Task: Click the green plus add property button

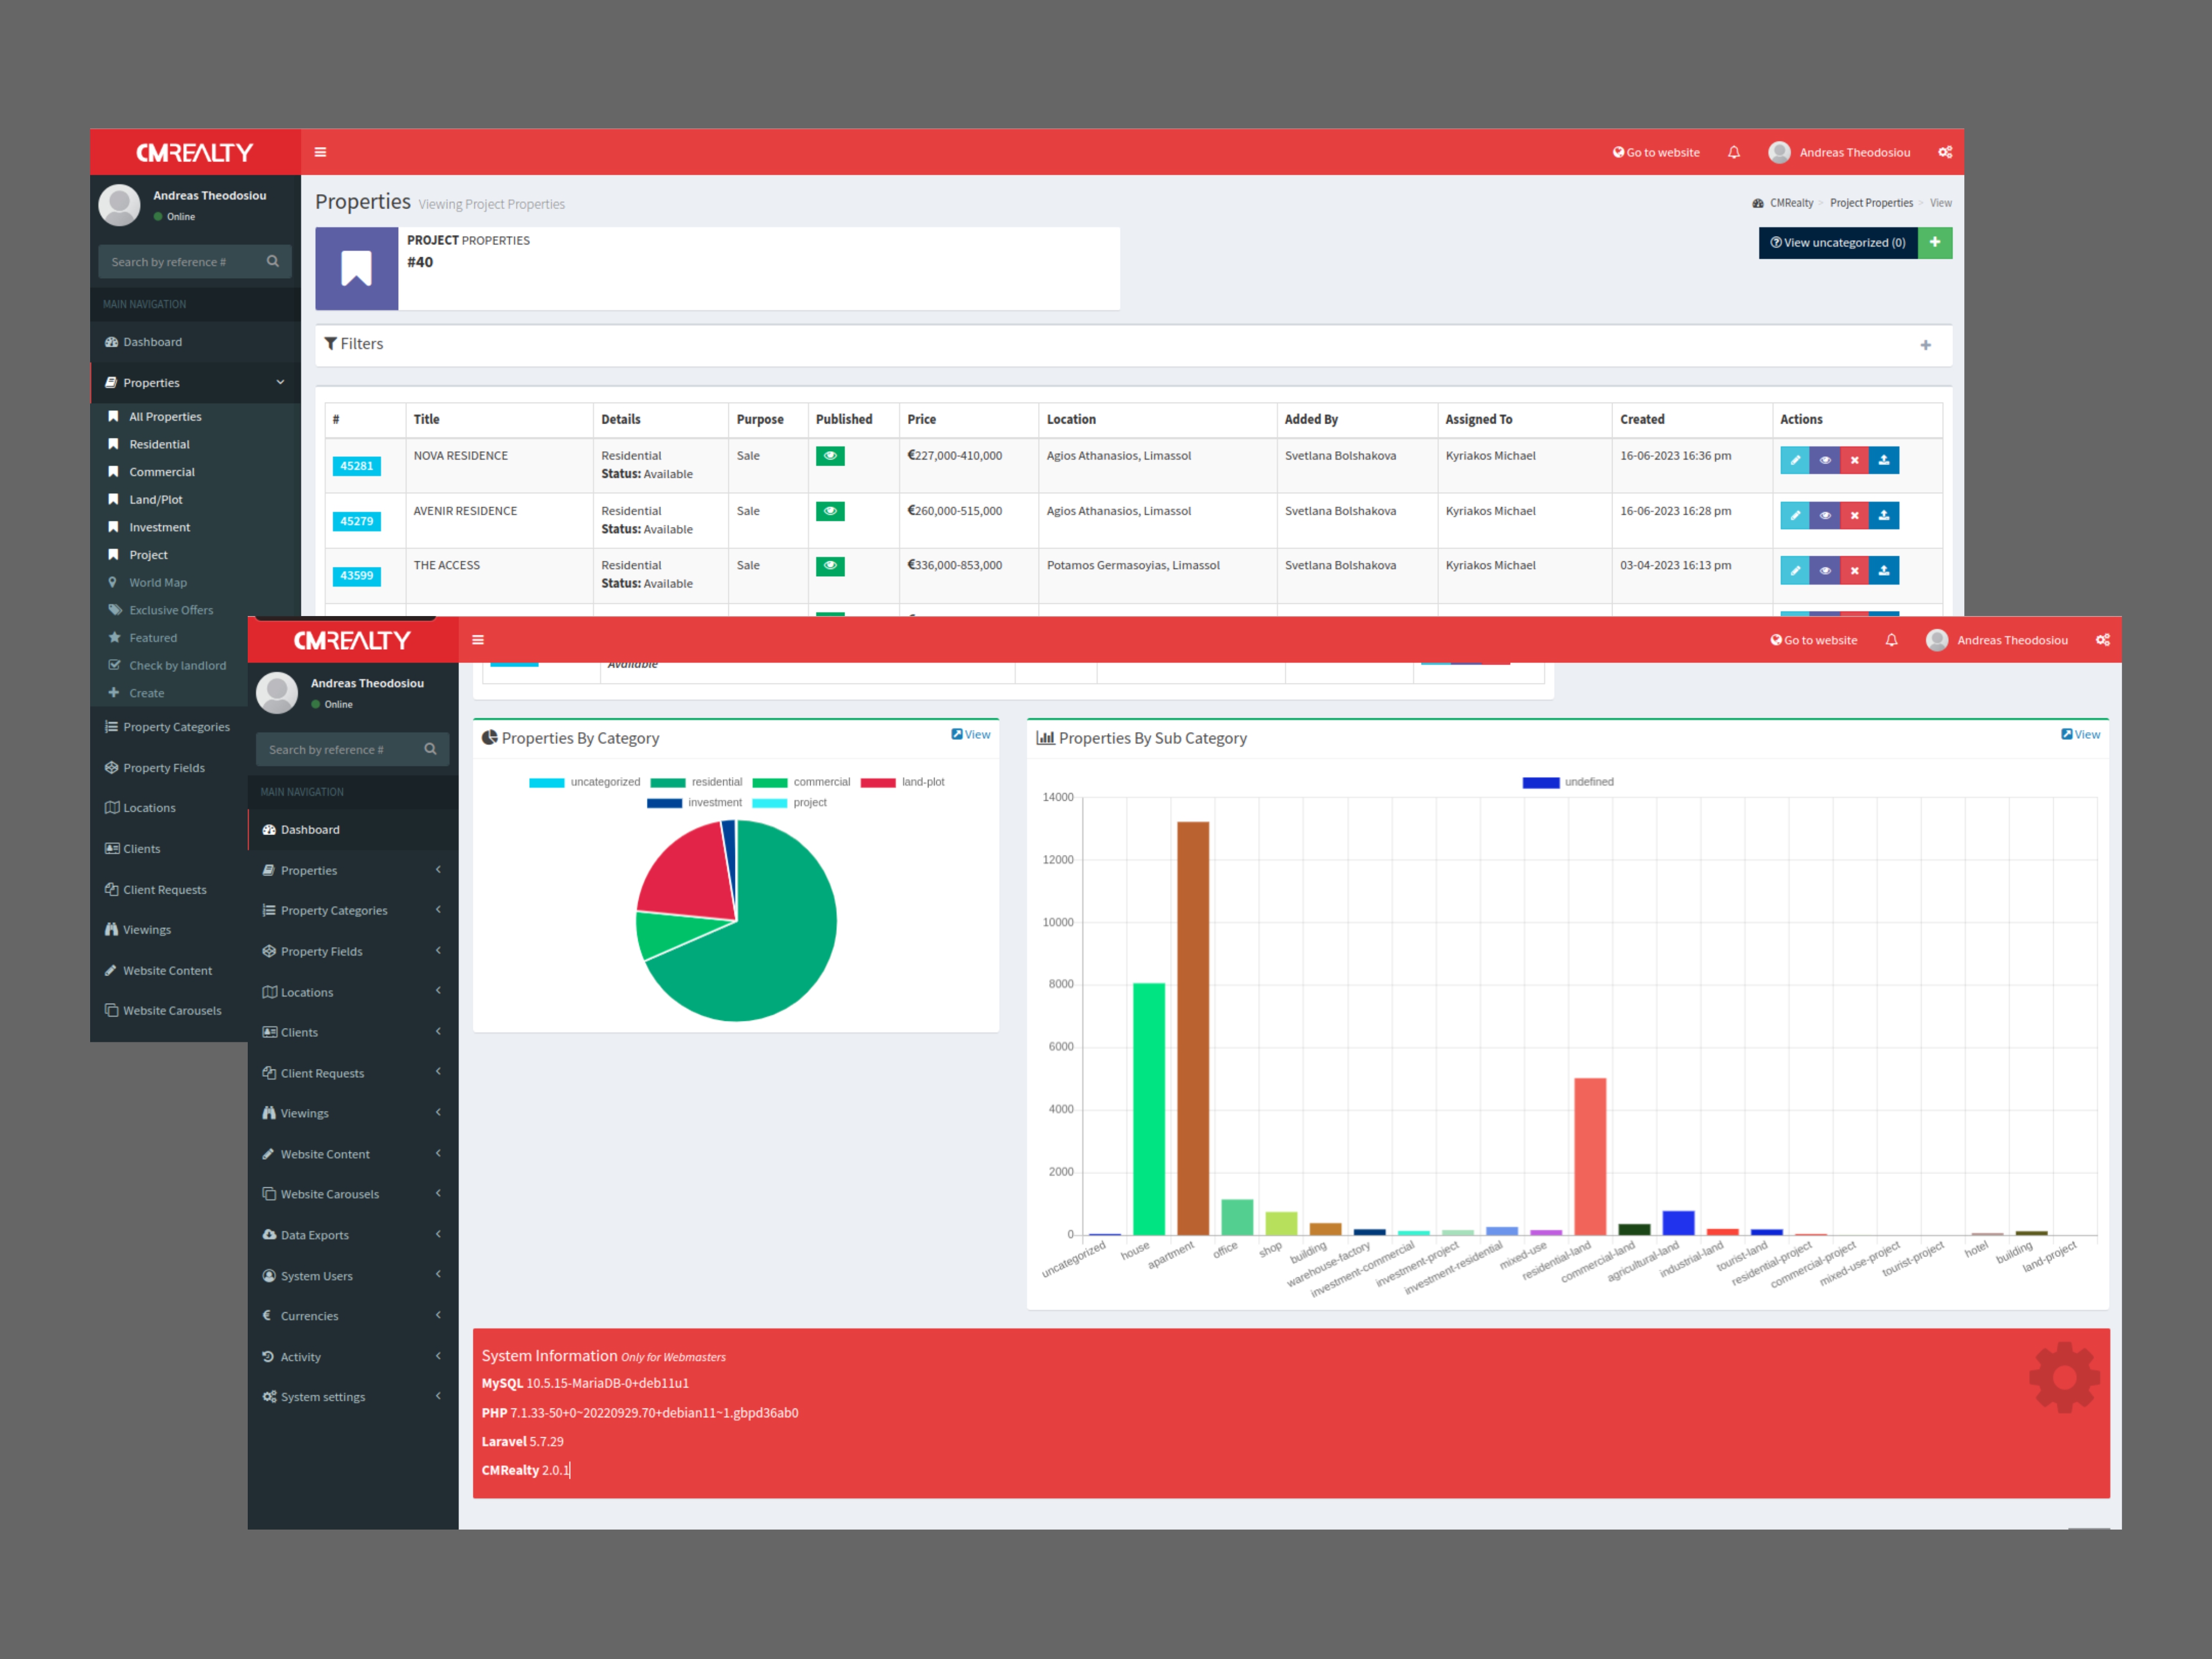Action: tap(1934, 242)
